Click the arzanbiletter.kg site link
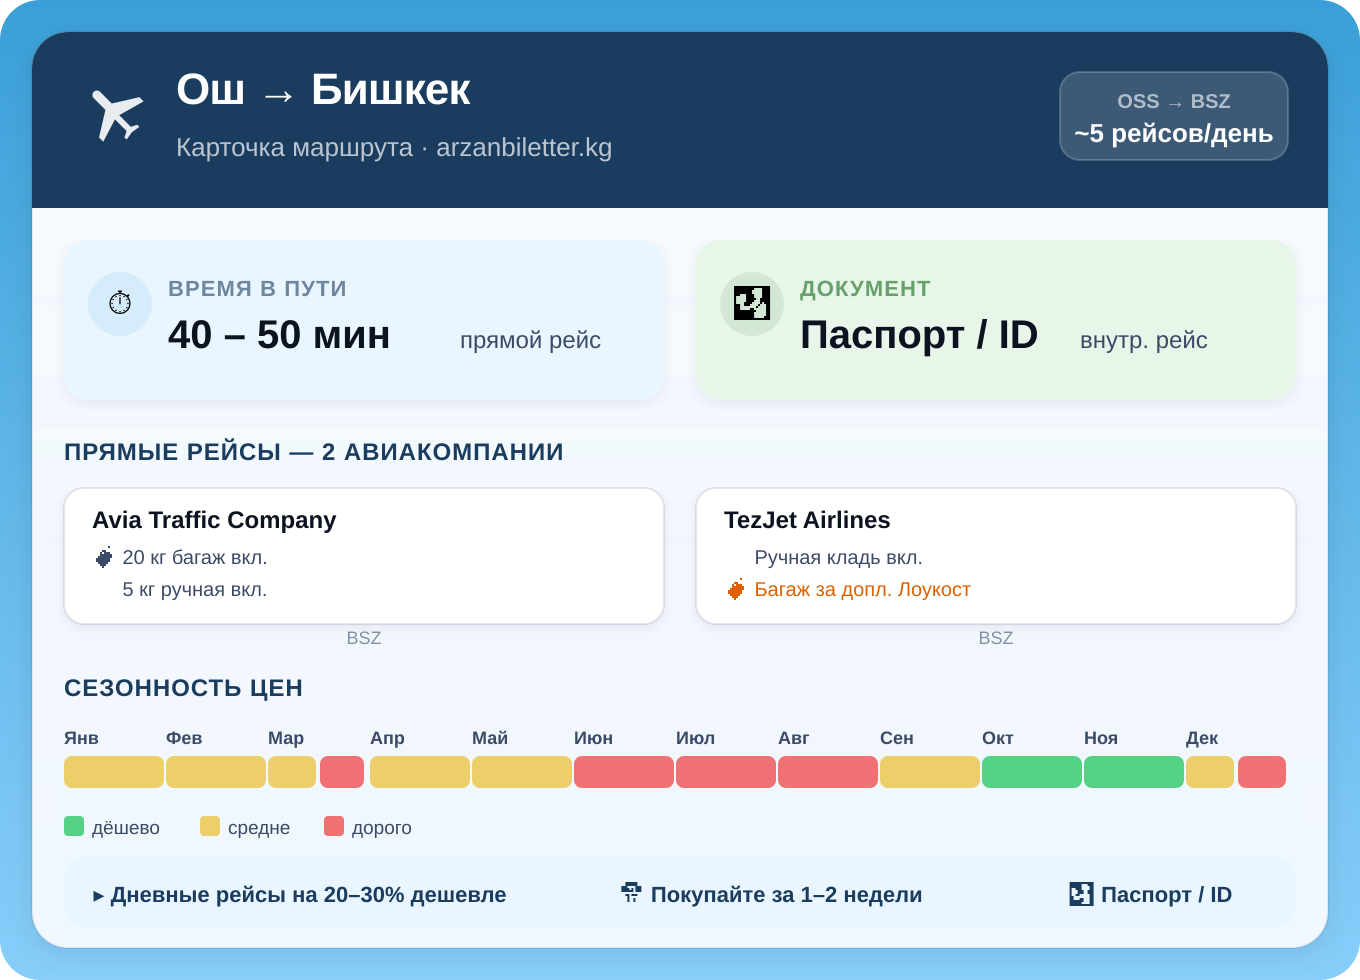The height and width of the screenshot is (980, 1360). [524, 148]
